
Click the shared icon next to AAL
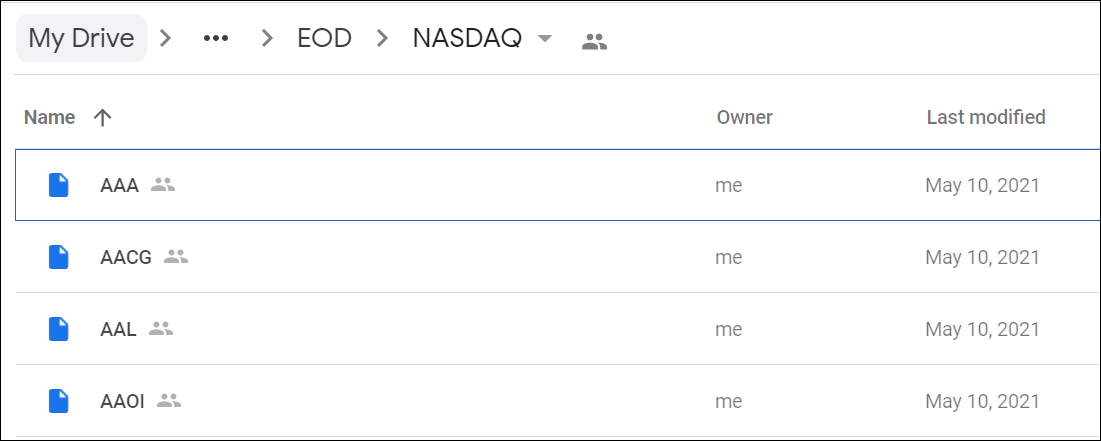tap(161, 328)
